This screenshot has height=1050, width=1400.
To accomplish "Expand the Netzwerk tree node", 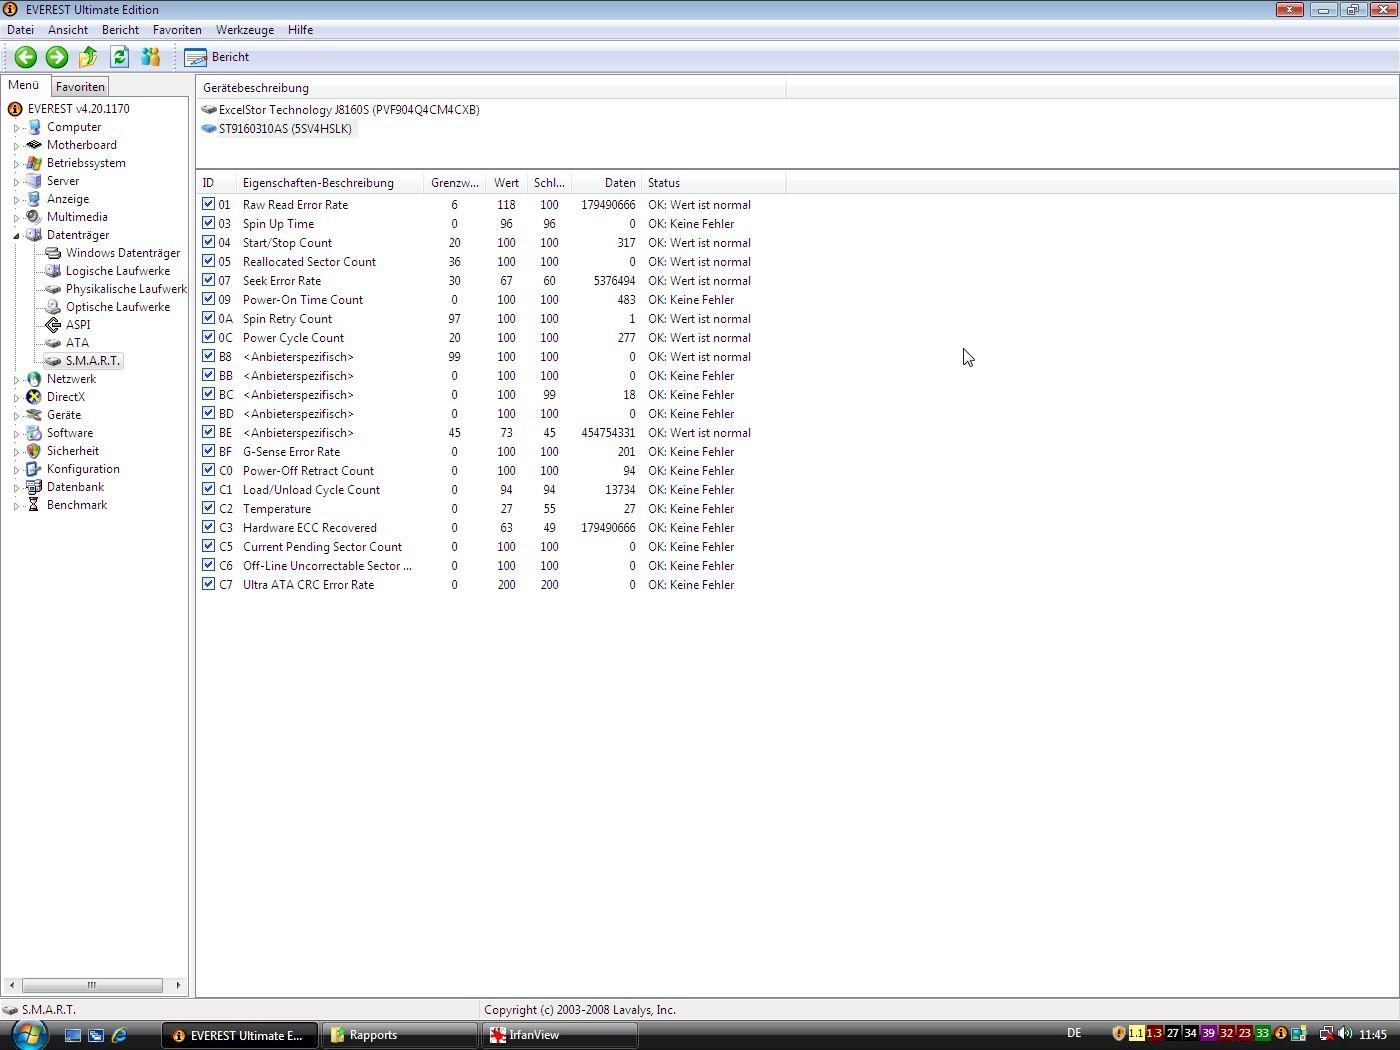I will tap(16, 380).
